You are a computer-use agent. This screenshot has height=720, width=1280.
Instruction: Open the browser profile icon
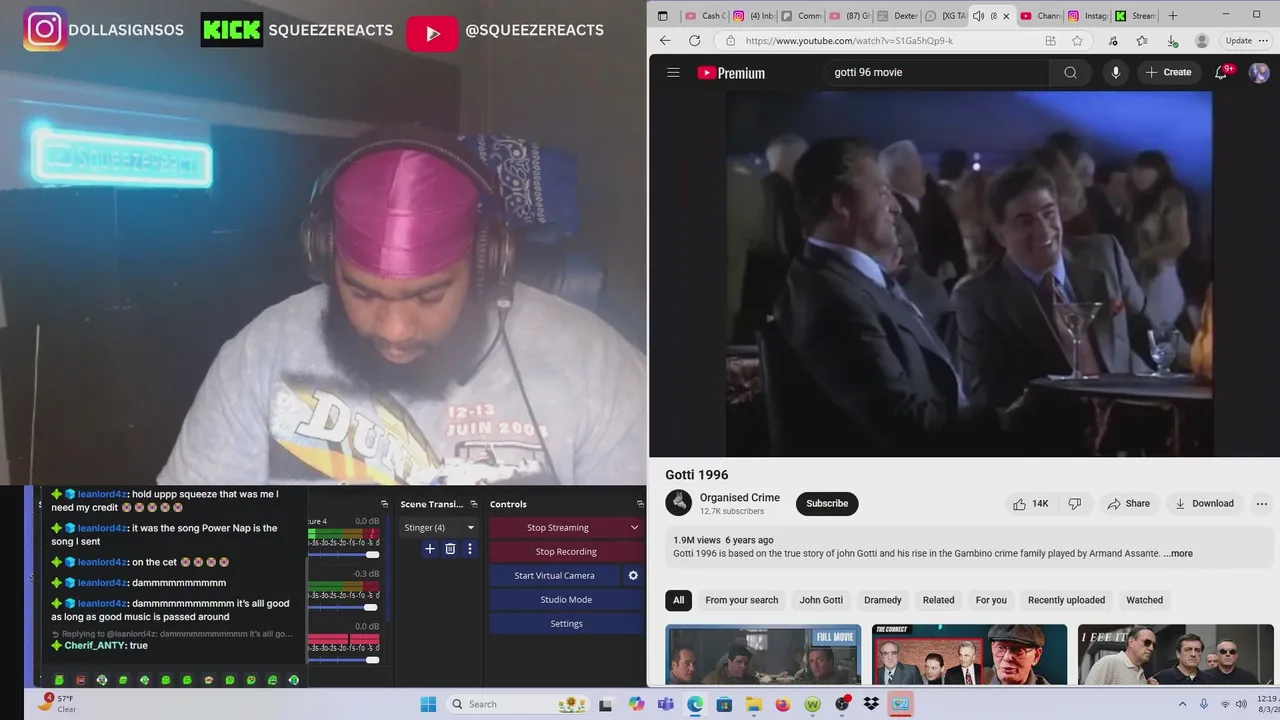1201,41
